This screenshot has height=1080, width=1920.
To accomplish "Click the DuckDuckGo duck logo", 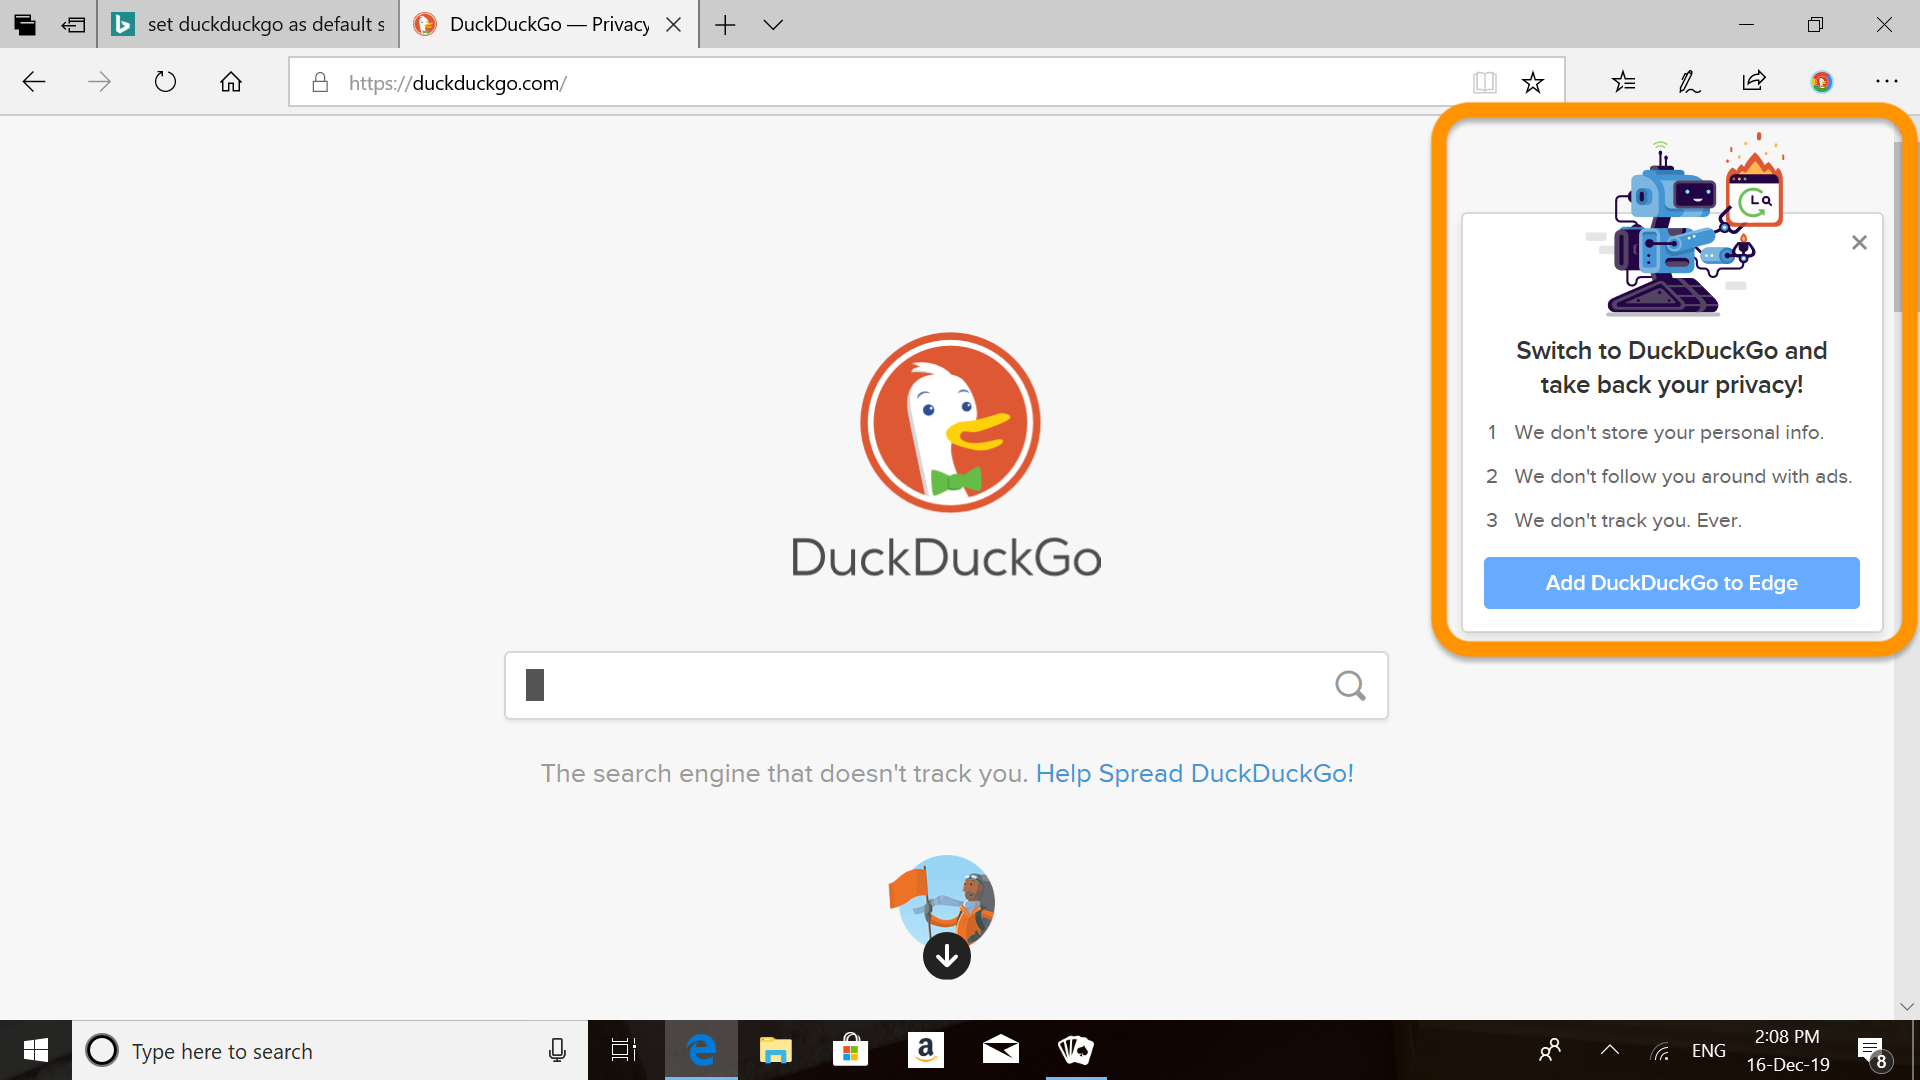I will pos(950,422).
